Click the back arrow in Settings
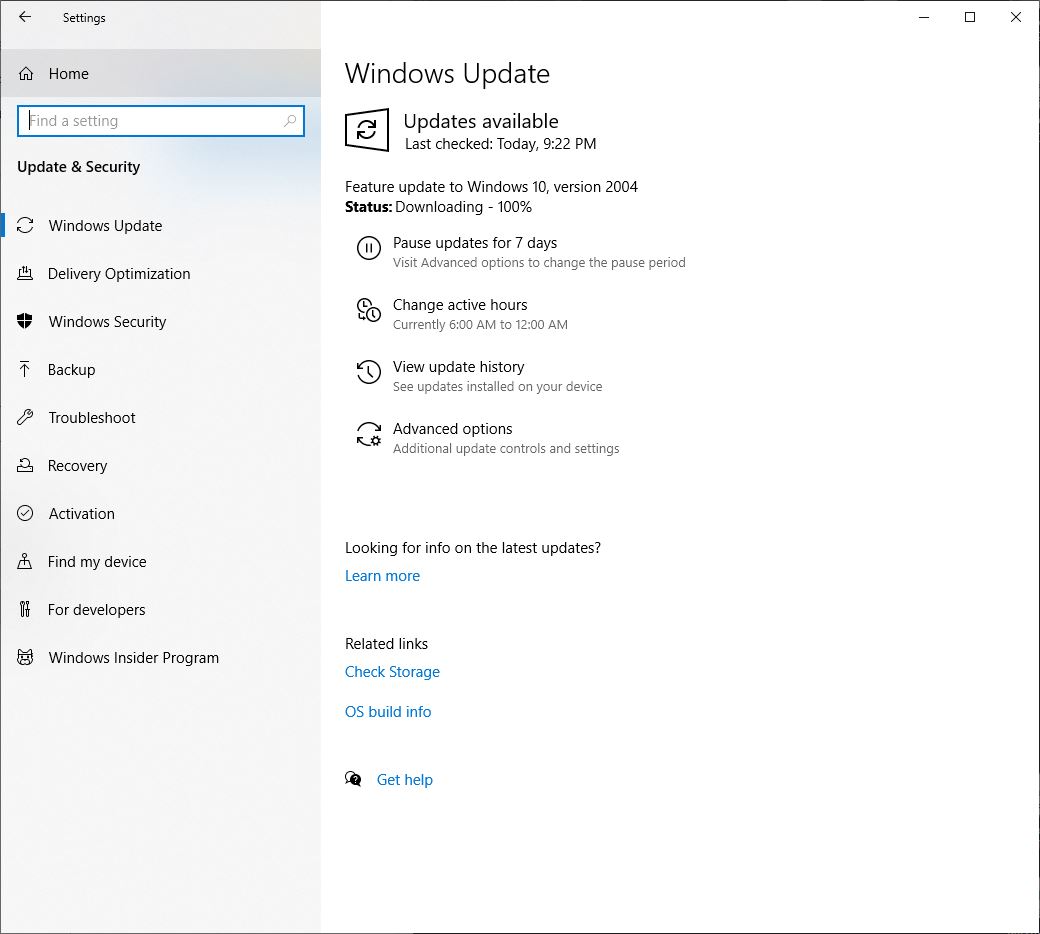This screenshot has width=1040, height=934. click(25, 17)
